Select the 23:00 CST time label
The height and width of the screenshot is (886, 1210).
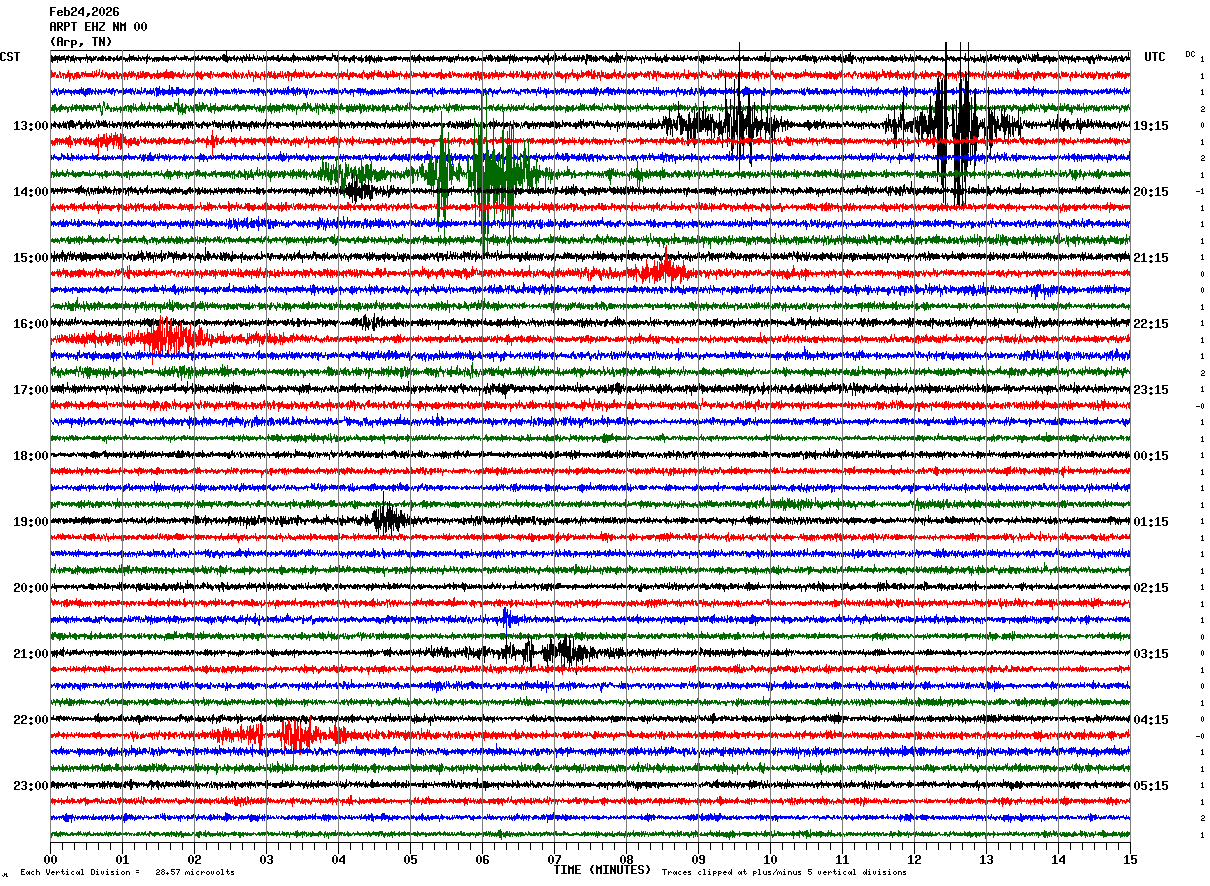(31, 786)
